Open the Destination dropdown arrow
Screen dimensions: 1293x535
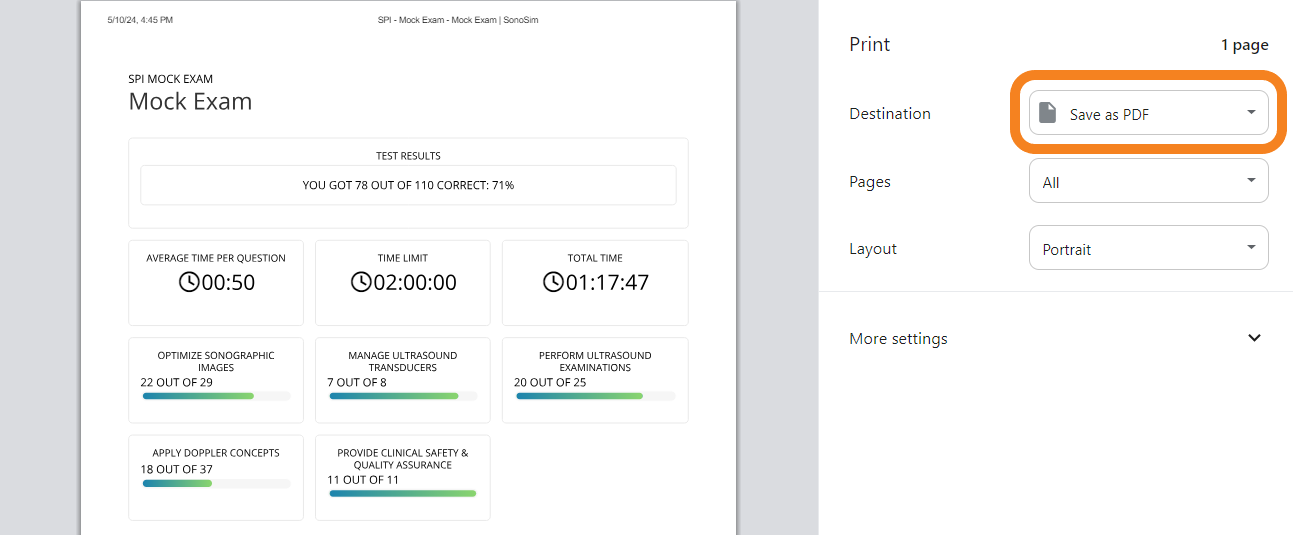click(1250, 113)
